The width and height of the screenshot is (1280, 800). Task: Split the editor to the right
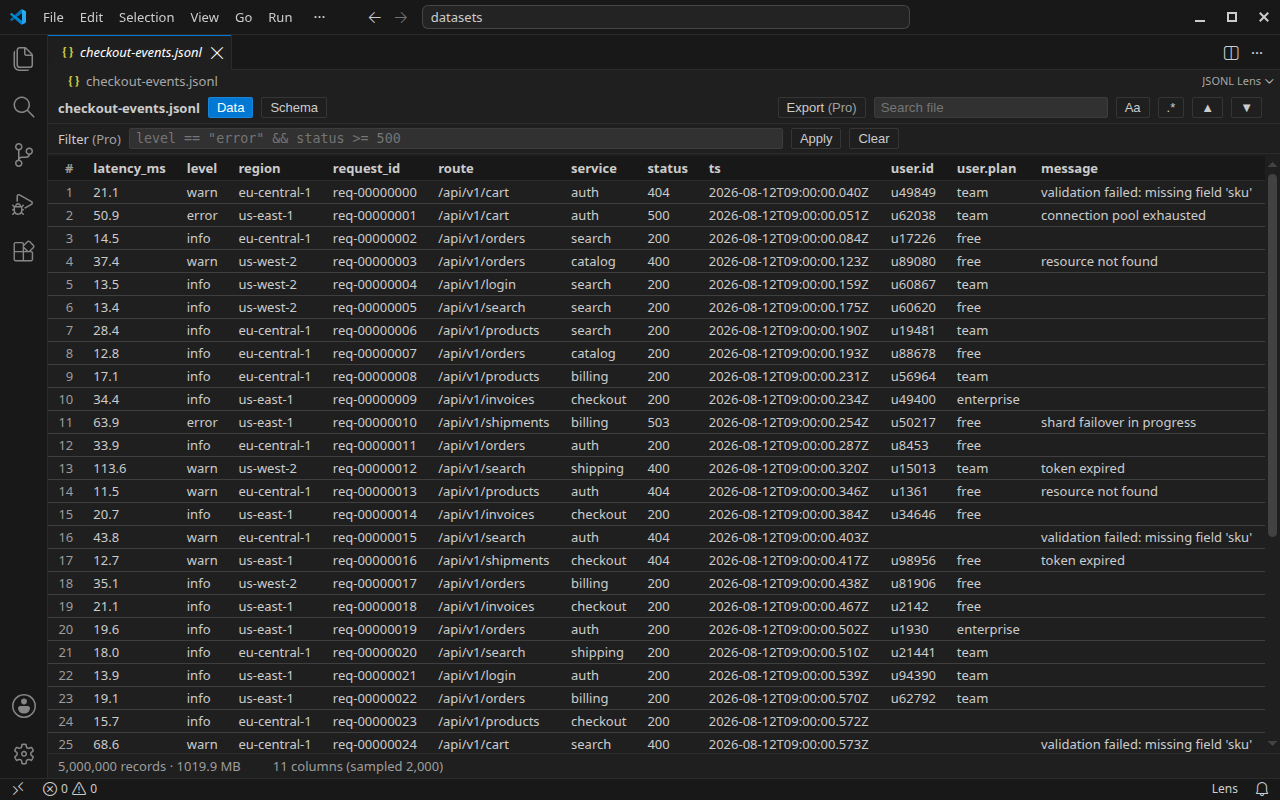click(1231, 53)
